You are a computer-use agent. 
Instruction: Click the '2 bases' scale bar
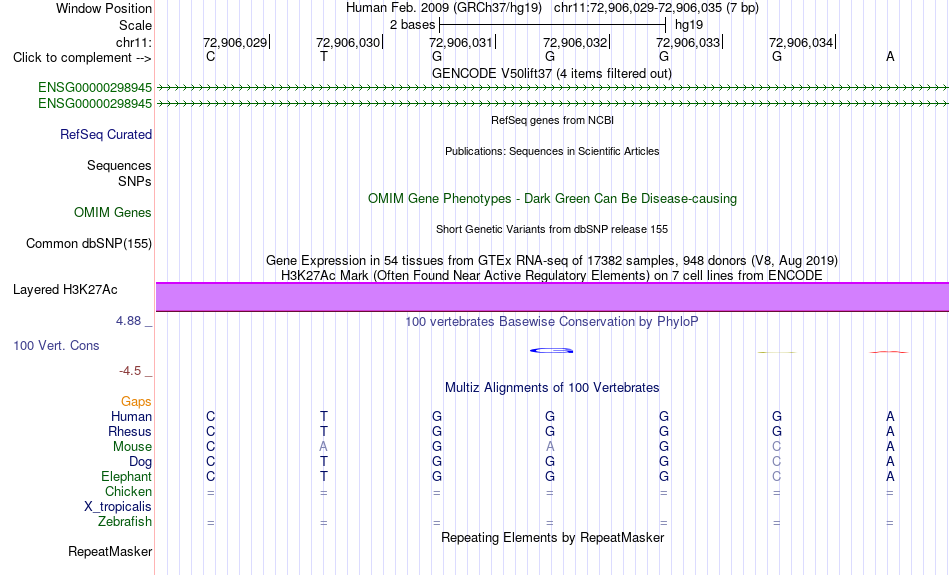pyautogui.click(x=553, y=25)
